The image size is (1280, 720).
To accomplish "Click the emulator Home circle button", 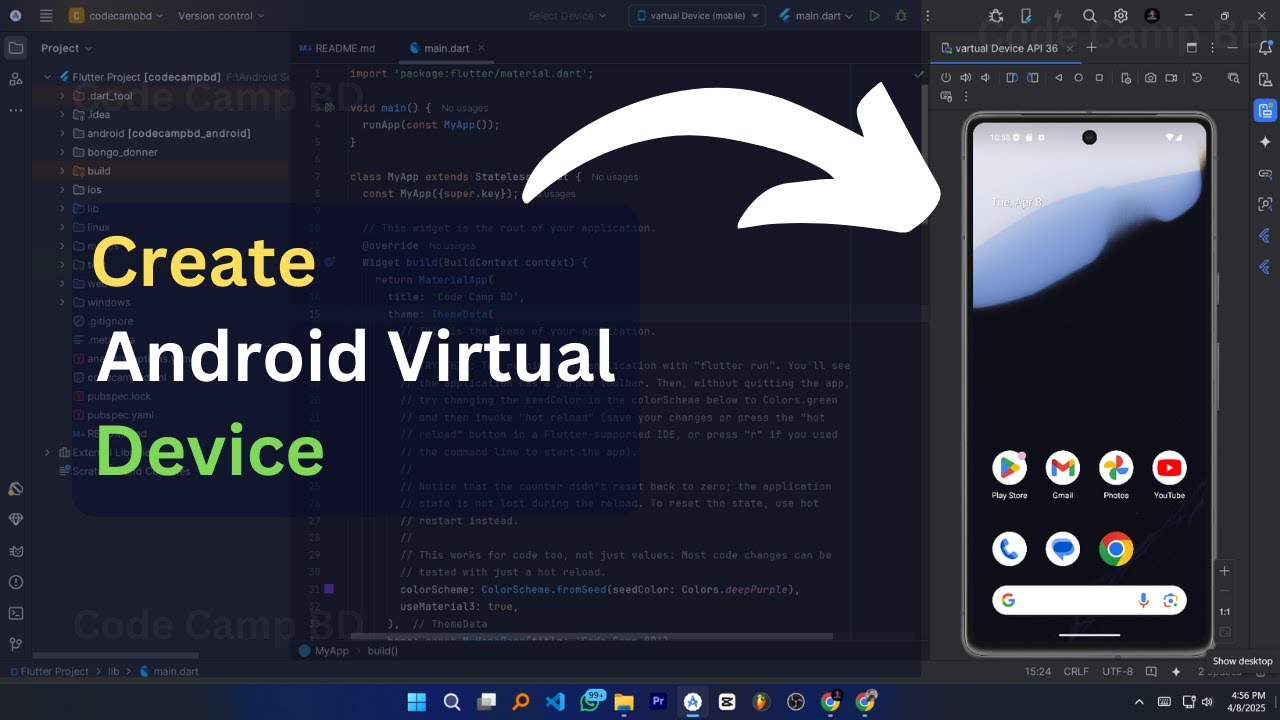I will [1078, 77].
